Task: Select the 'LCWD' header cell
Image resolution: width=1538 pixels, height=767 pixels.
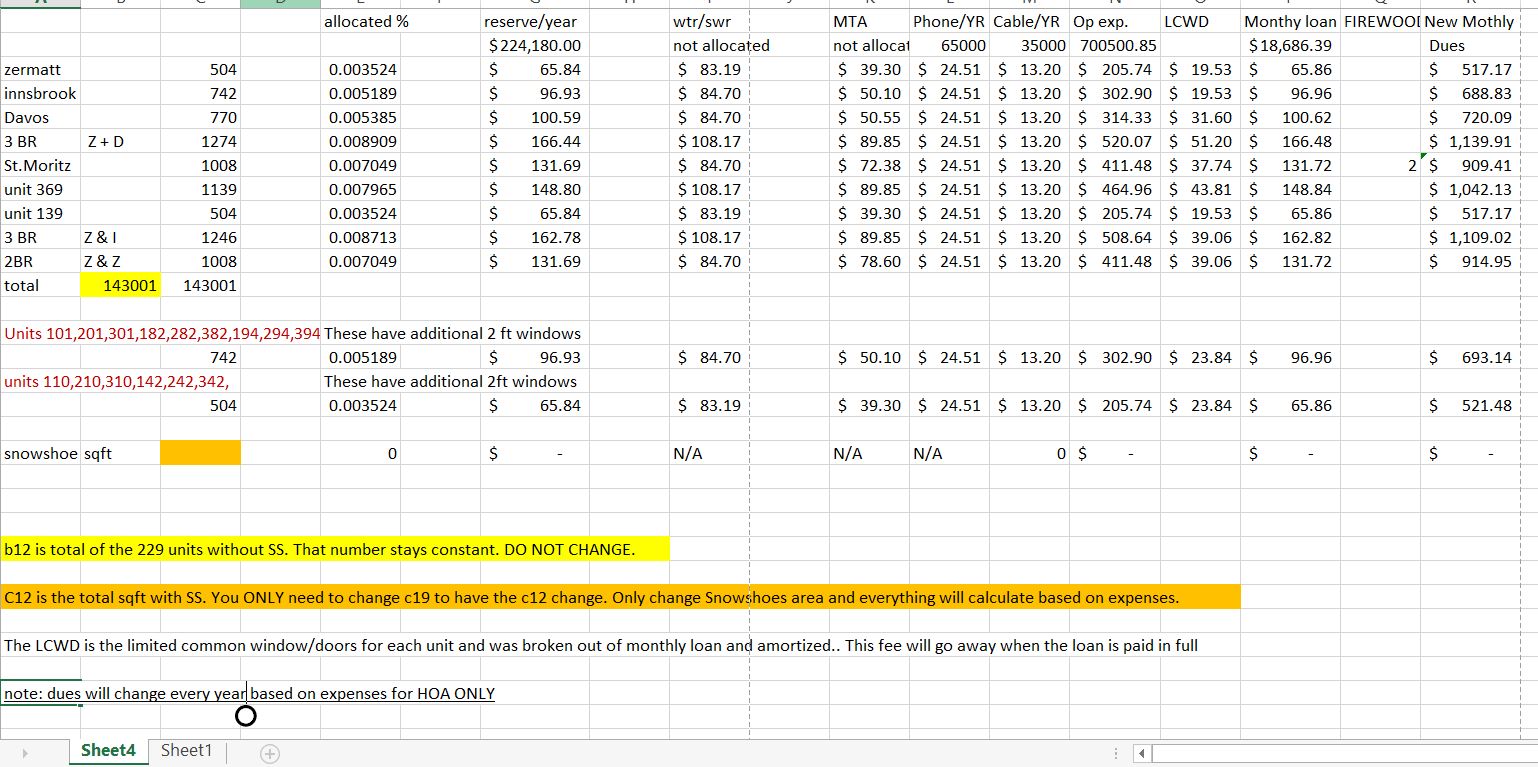Action: coord(1201,22)
